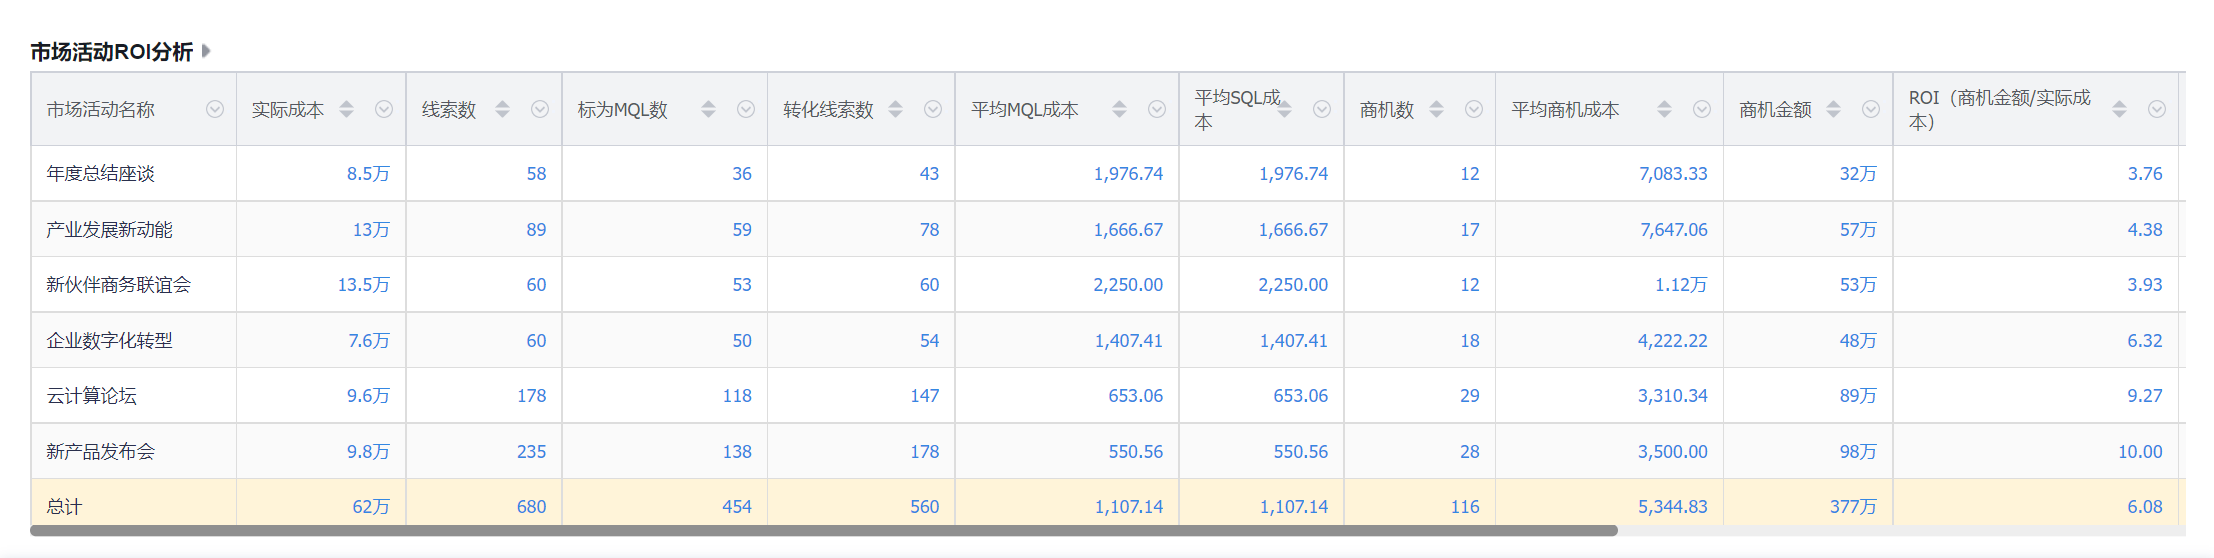This screenshot has height=558, width=2214.
Task: Click total actual cost 62万
Action: click(x=371, y=507)
